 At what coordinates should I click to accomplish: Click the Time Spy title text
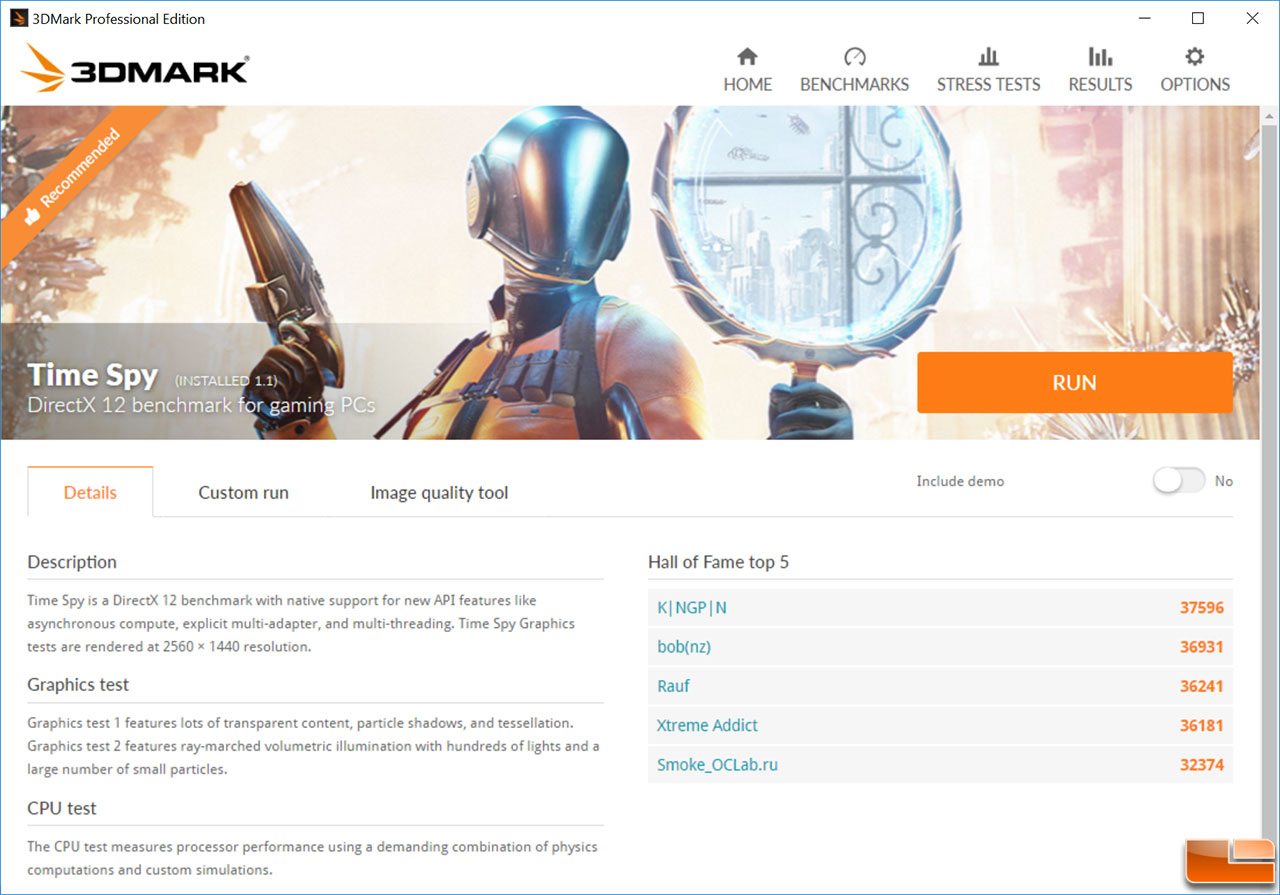93,376
